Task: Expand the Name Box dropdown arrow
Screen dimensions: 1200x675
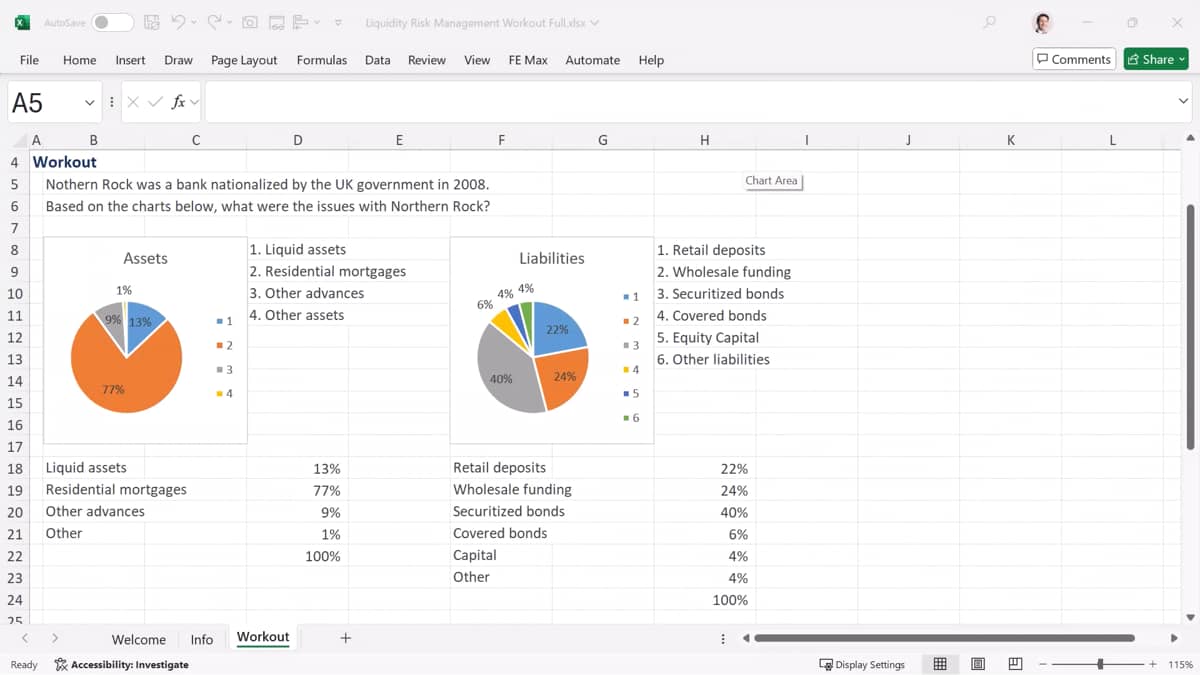Action: 90,102
